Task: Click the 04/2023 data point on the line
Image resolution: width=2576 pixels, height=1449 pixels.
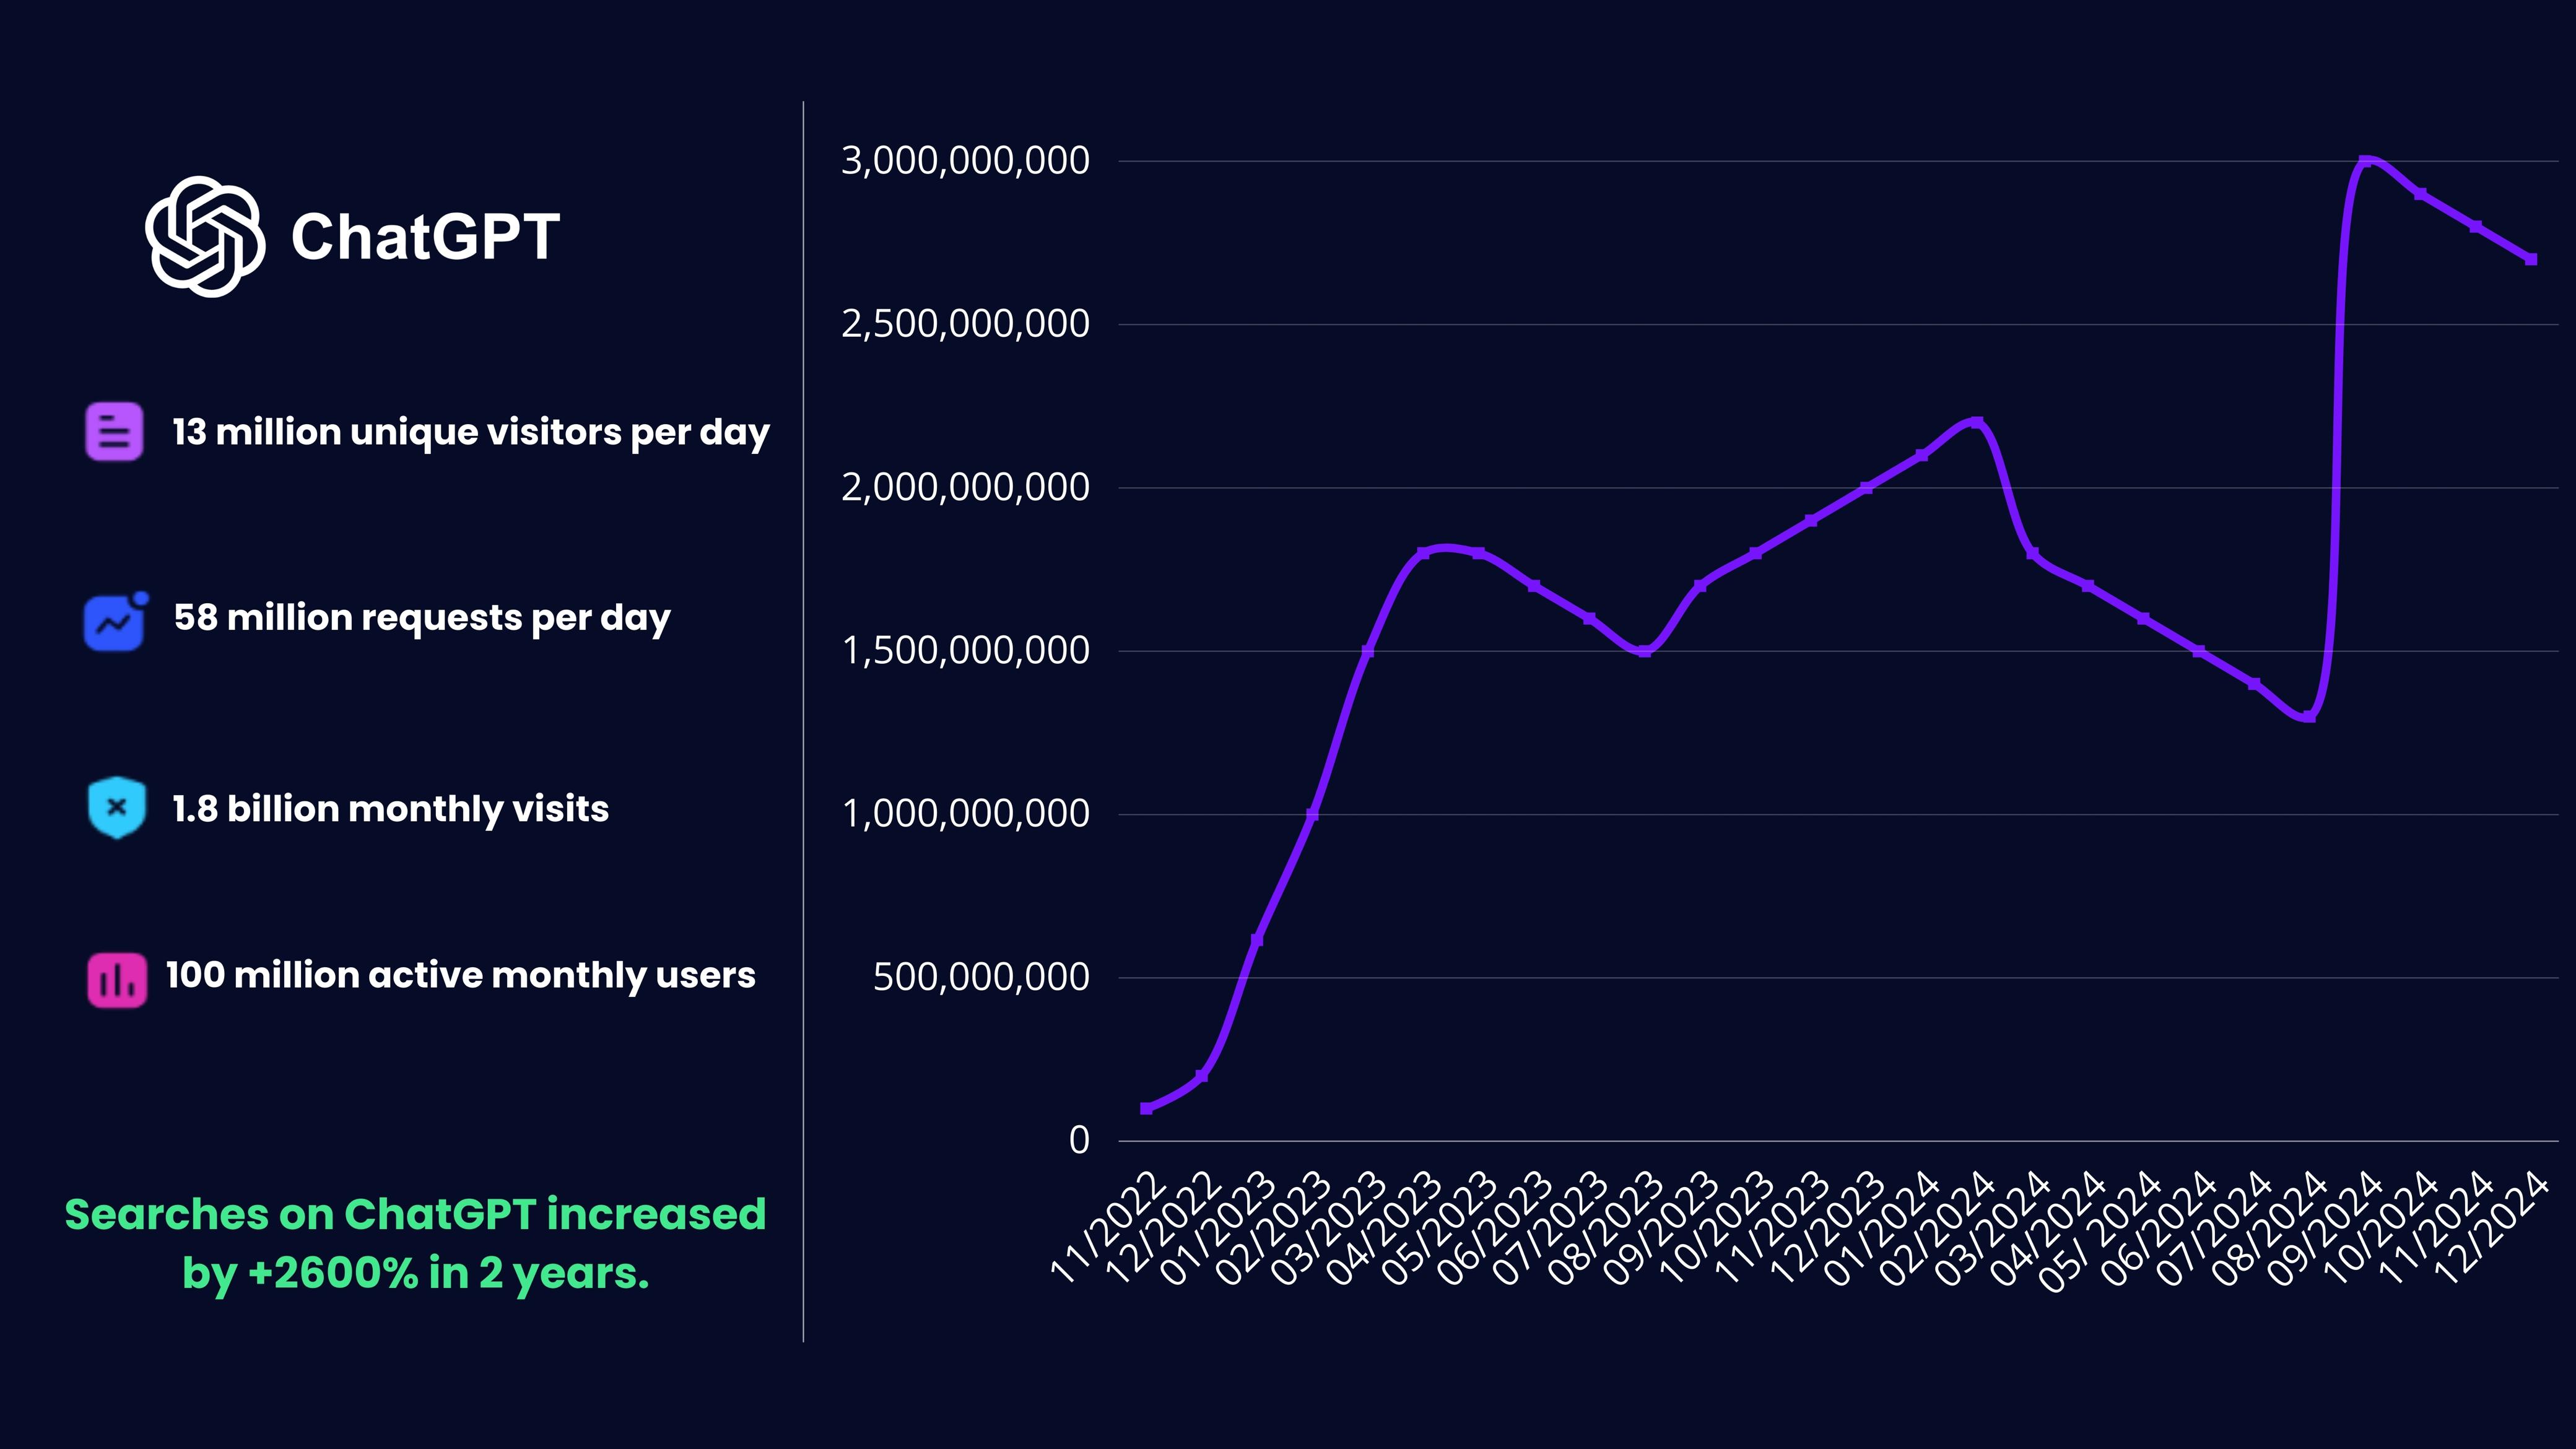Action: 1423,553
